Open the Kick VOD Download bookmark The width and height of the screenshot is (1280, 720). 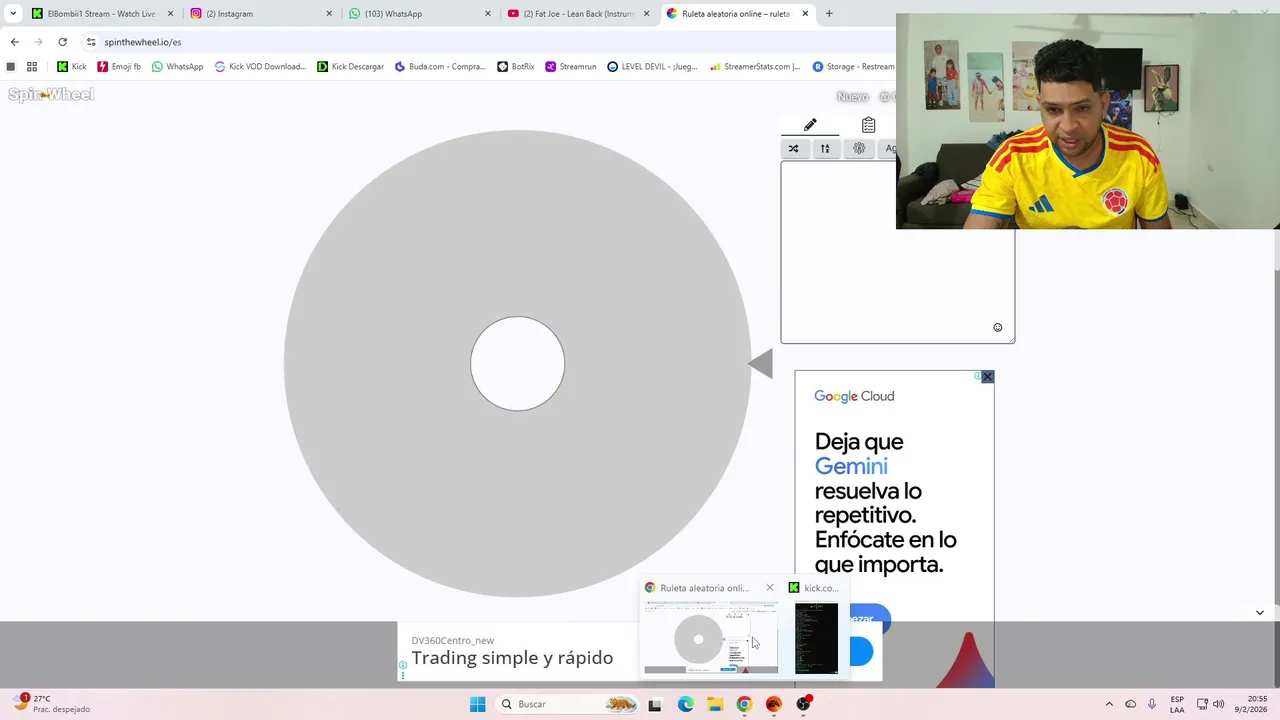260,67
